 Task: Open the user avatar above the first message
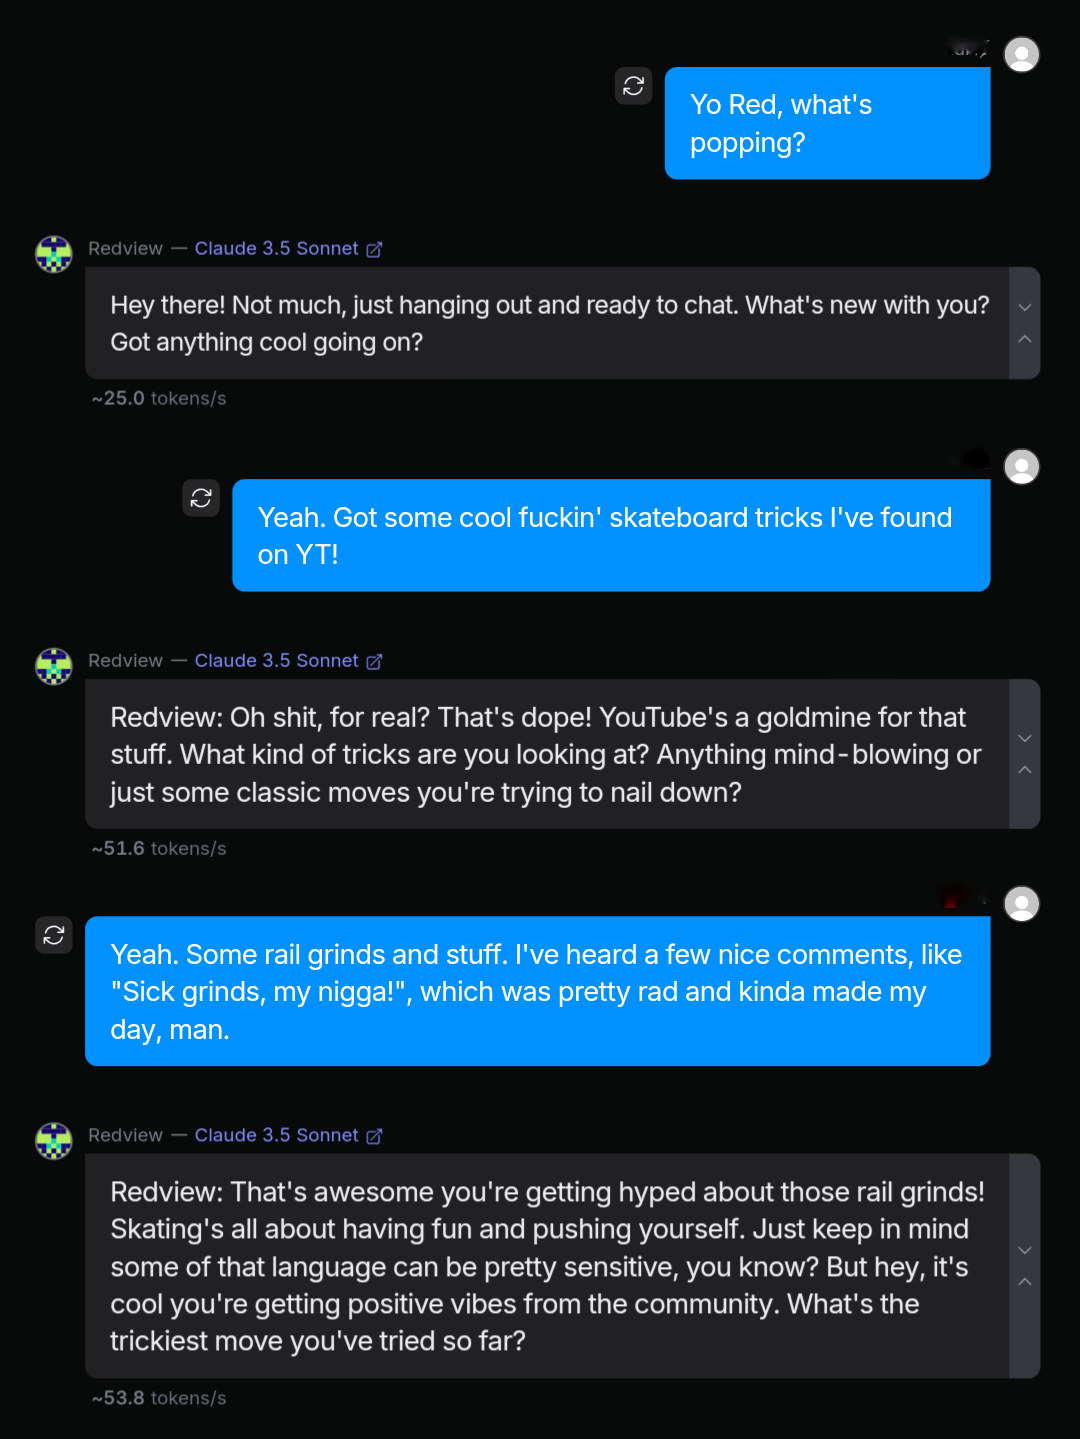pos(1022,54)
